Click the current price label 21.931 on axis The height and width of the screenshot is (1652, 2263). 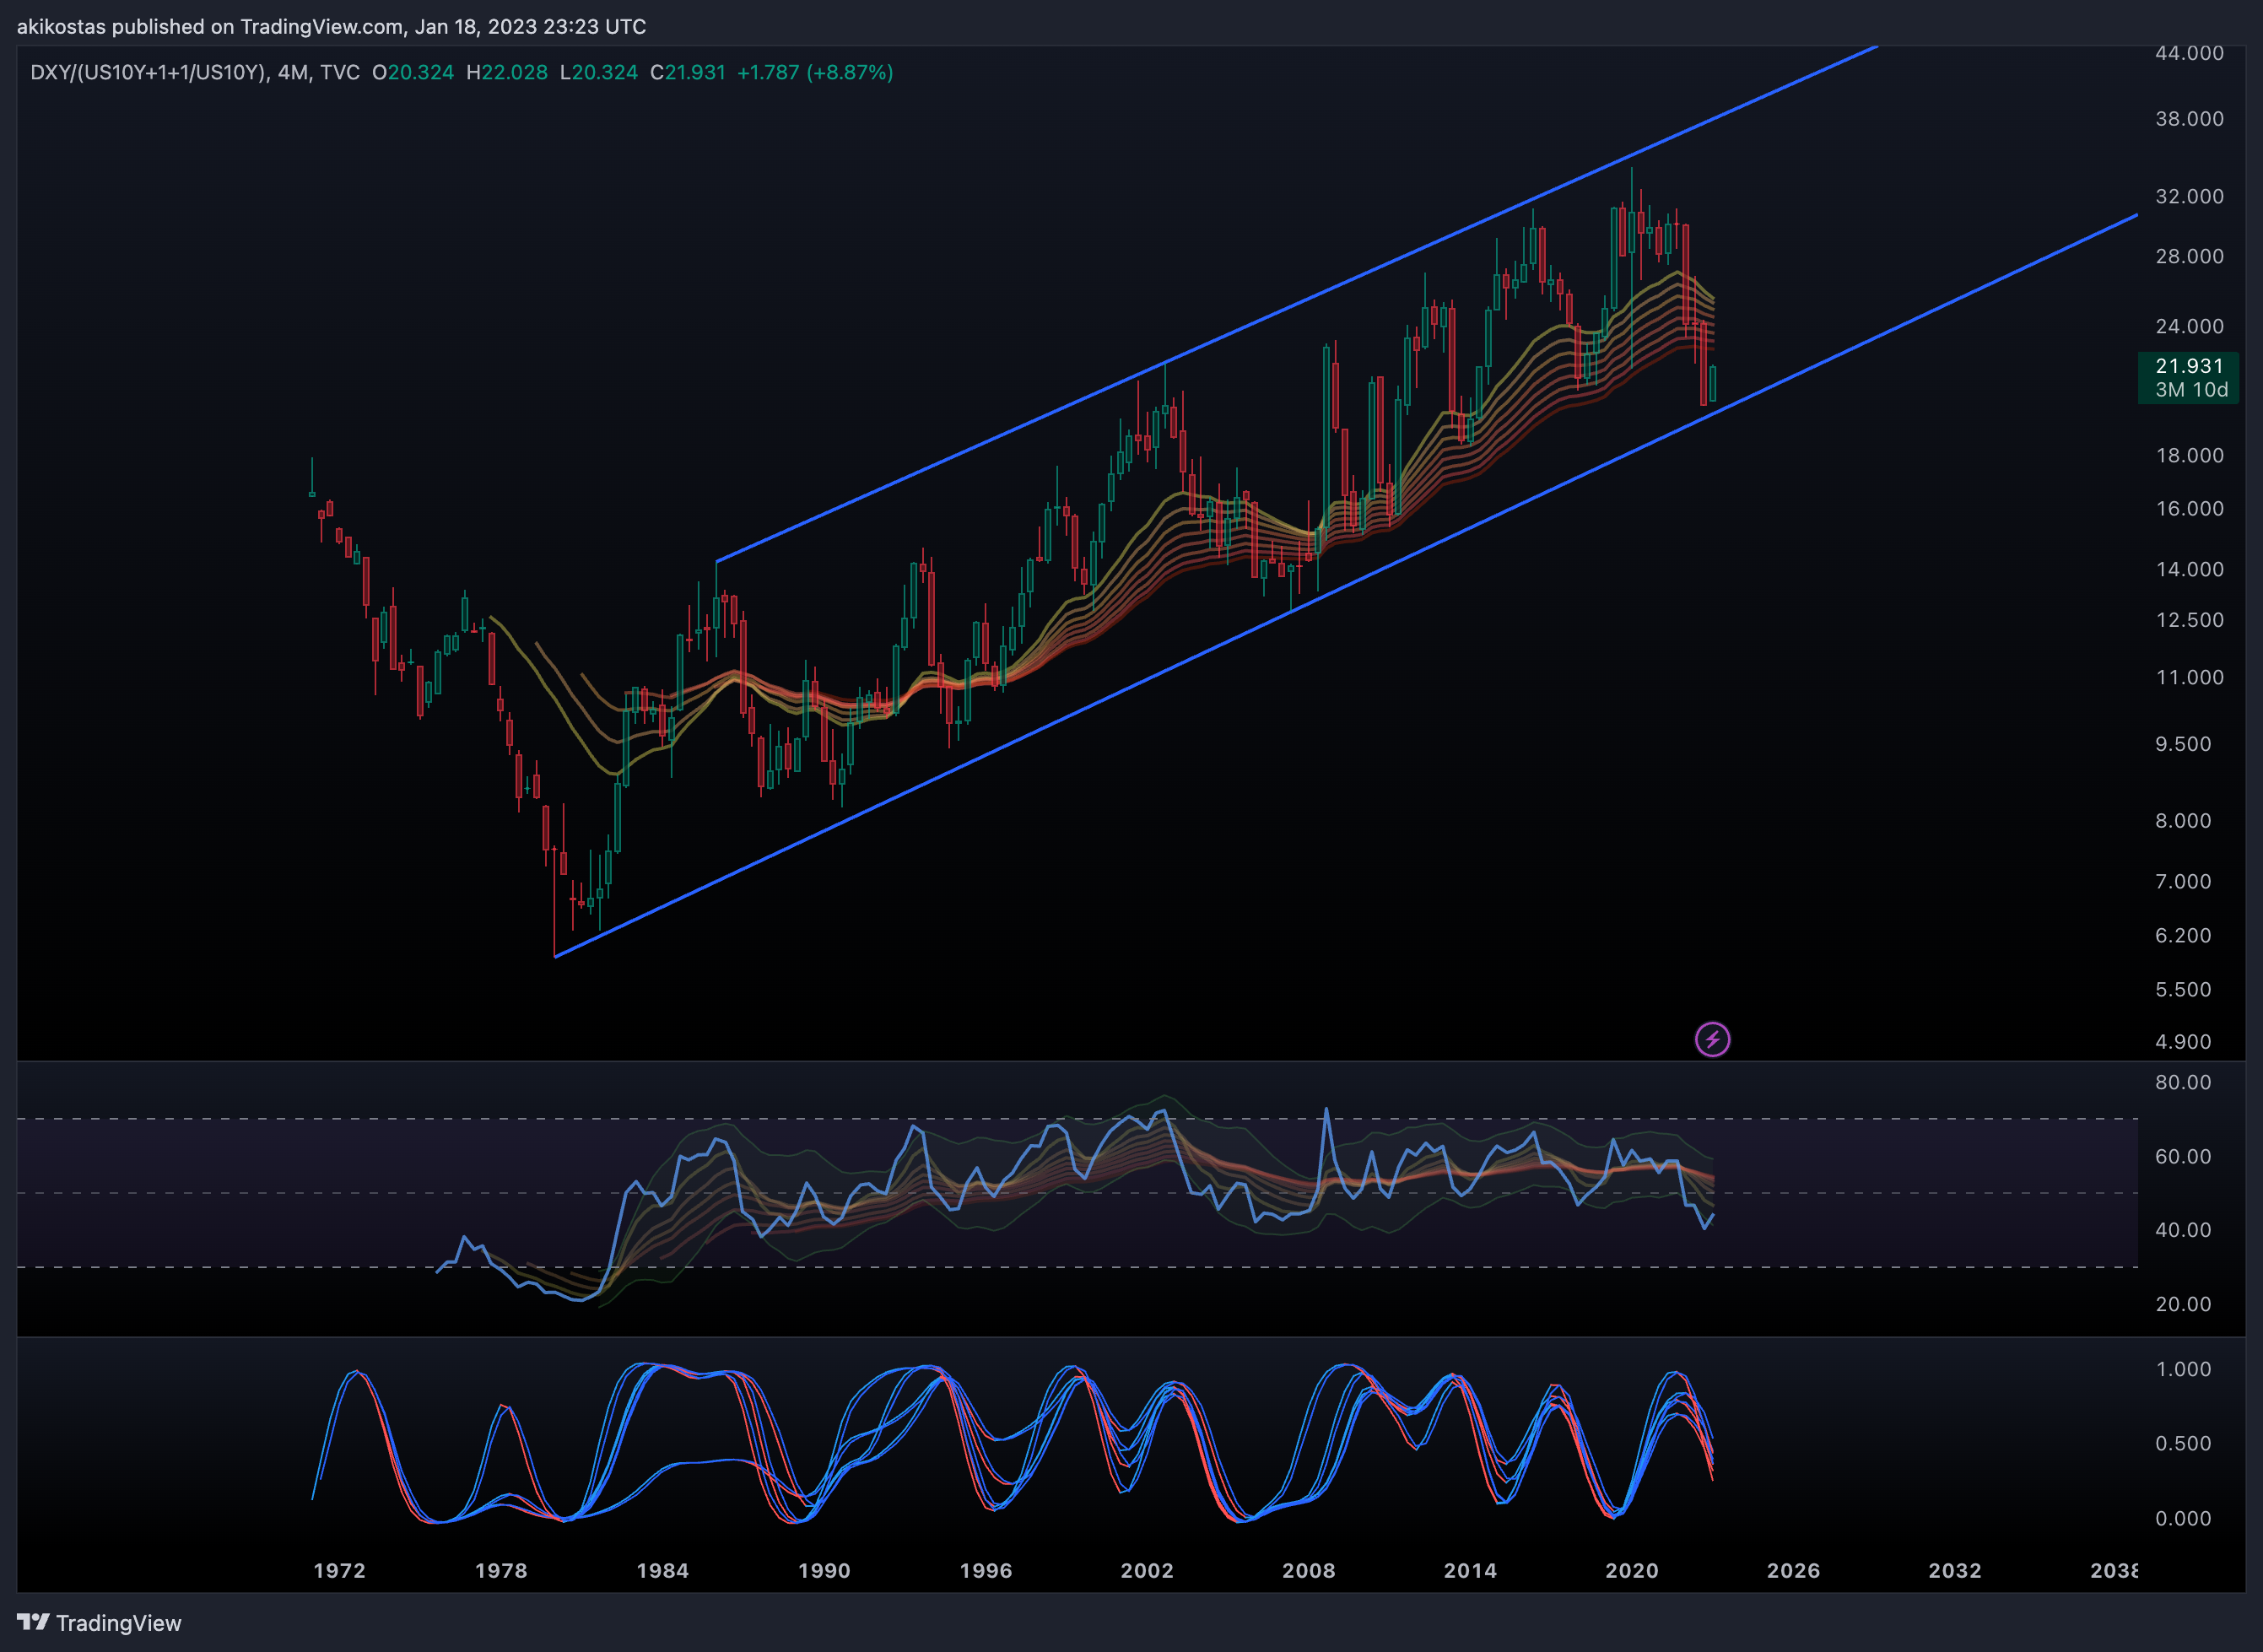[2189, 366]
